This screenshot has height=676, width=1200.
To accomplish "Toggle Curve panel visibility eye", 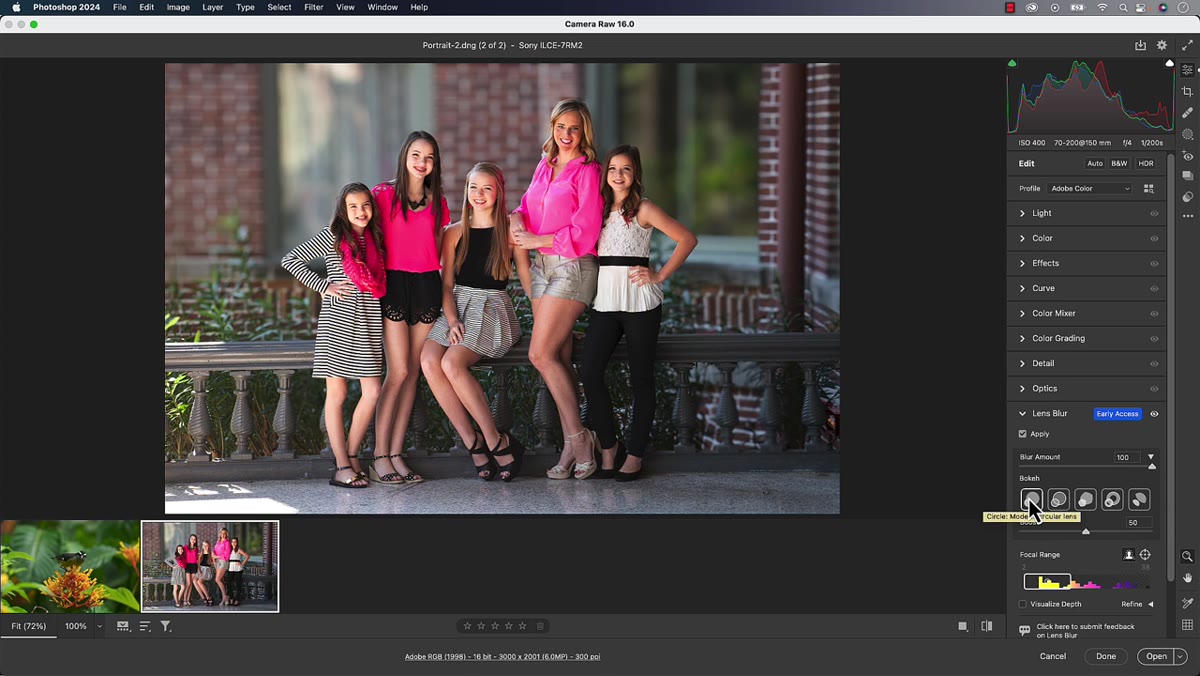I will coord(1154,289).
